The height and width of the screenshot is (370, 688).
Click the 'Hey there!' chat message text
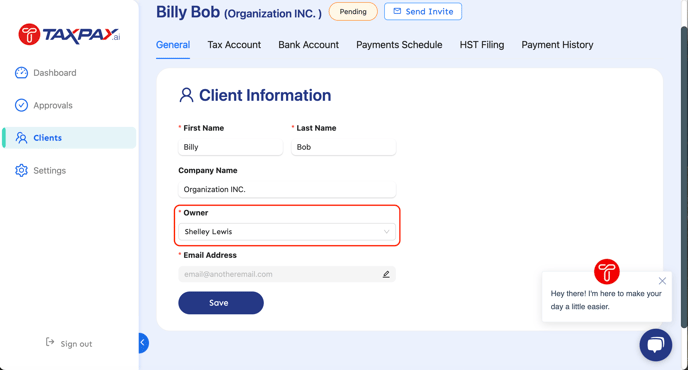pos(606,300)
